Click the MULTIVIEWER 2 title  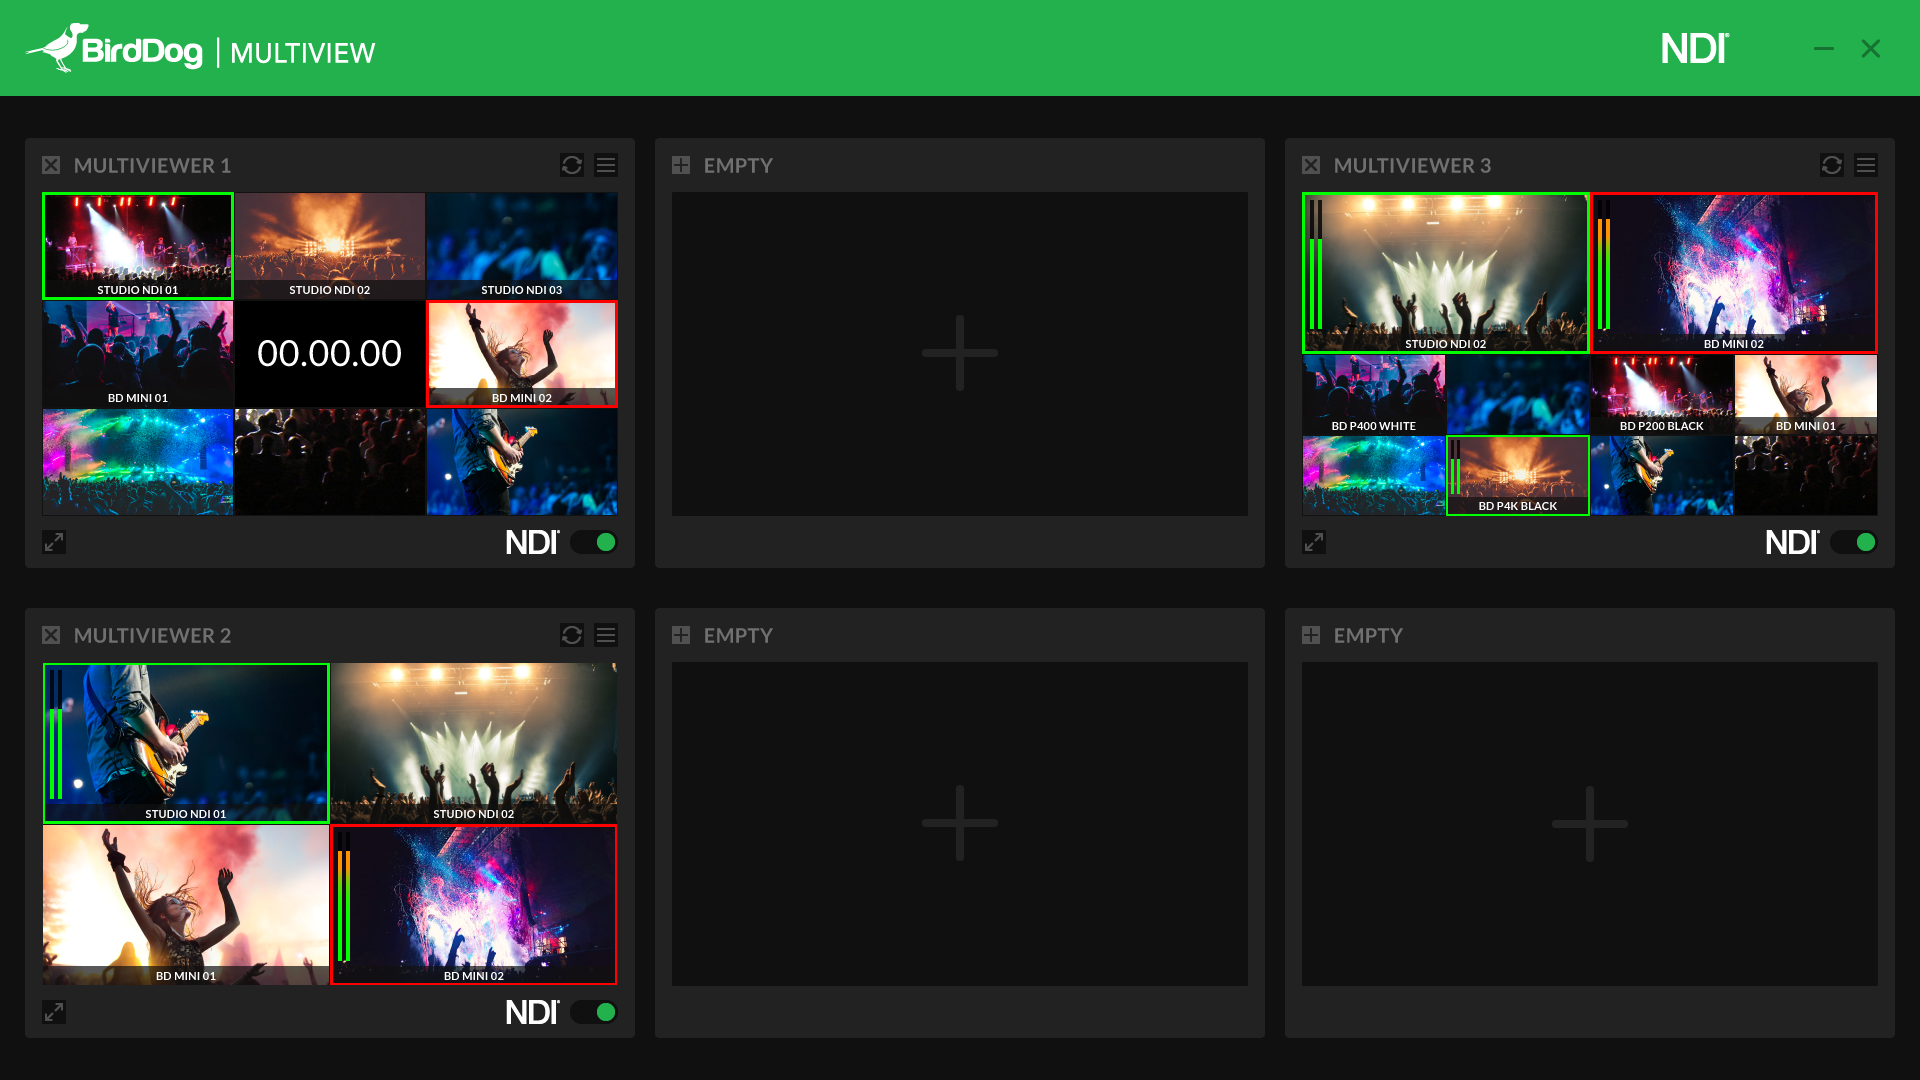(x=152, y=635)
